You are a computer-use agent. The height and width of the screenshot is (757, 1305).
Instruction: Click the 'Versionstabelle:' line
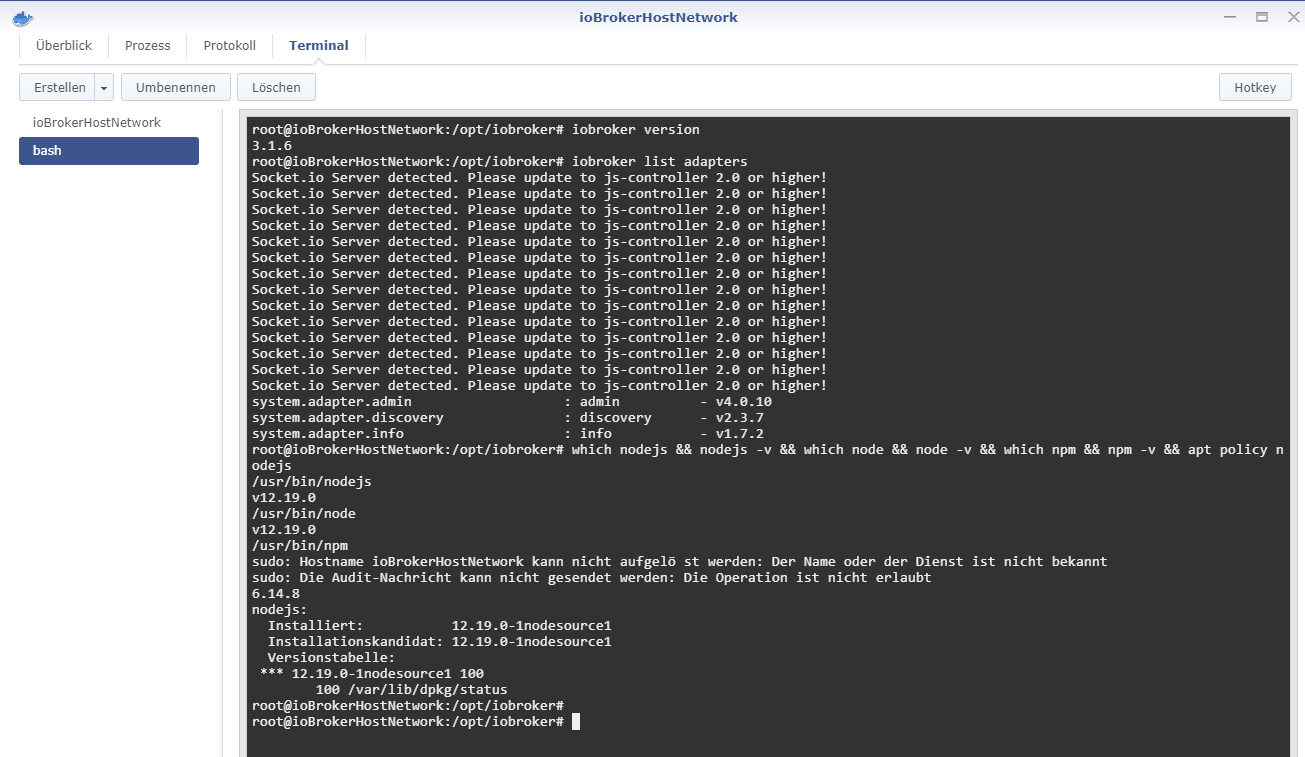point(332,658)
